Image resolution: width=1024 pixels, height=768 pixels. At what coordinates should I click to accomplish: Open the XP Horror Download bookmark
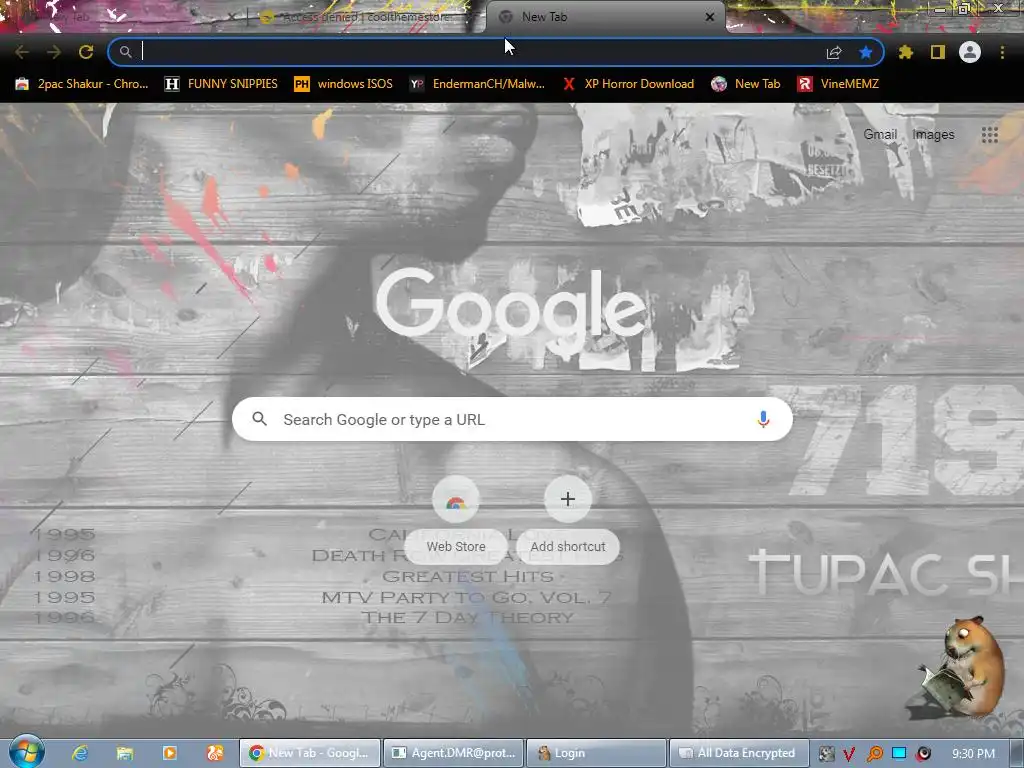point(628,84)
